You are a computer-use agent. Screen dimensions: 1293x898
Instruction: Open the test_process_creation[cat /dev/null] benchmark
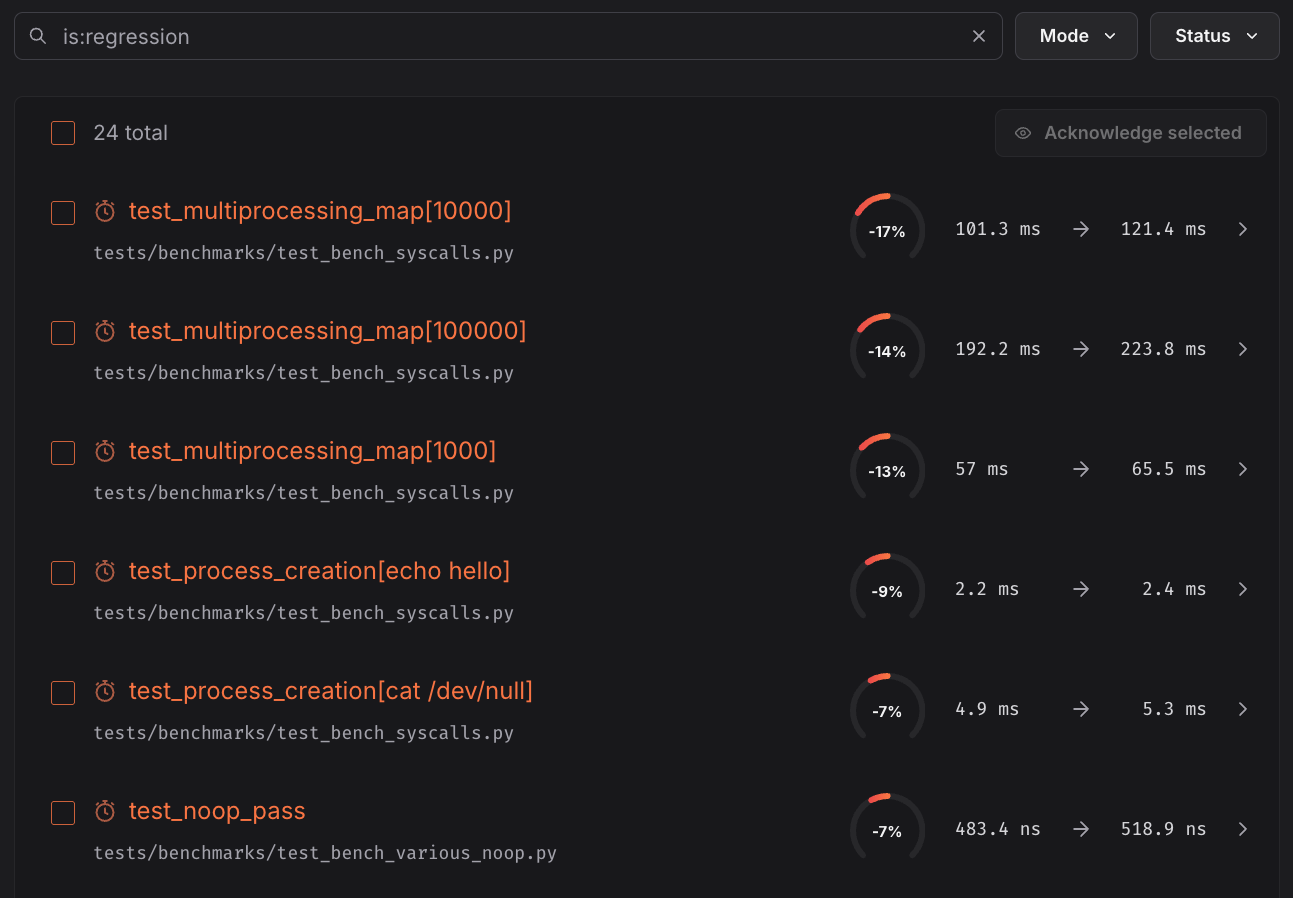pyautogui.click(x=330, y=690)
